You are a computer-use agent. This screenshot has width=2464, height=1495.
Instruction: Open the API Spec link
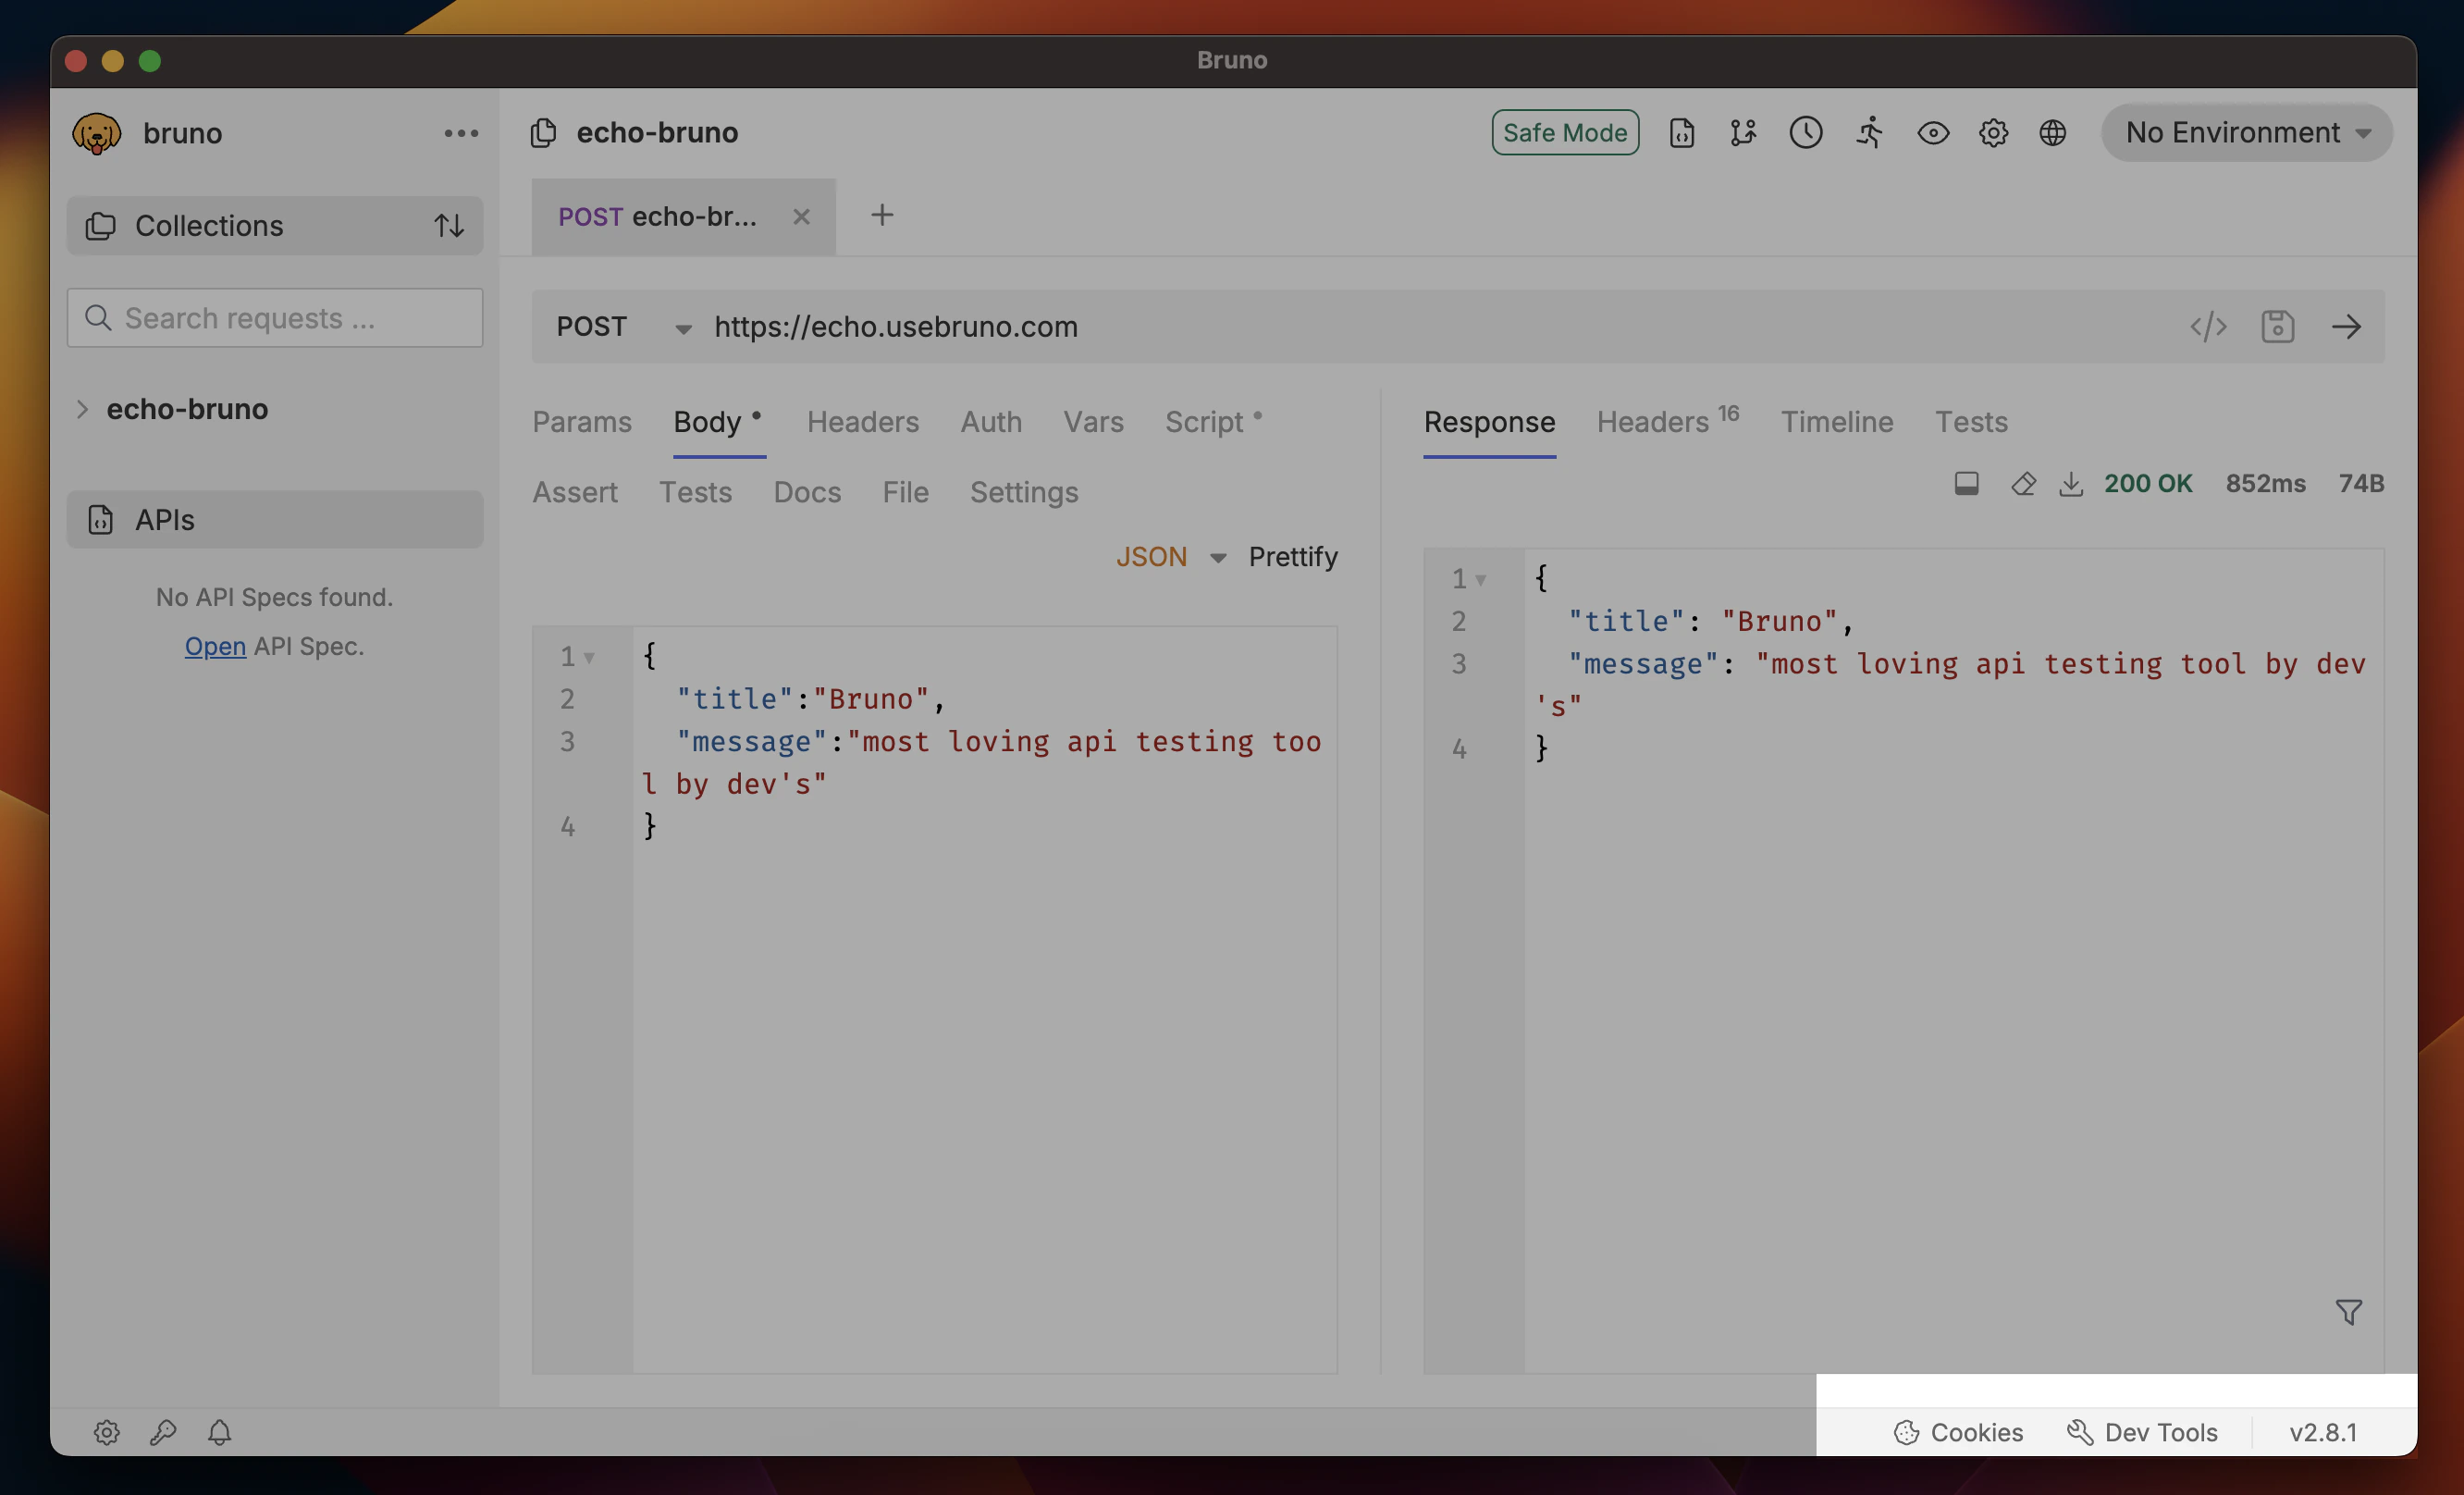pyautogui.click(x=215, y=645)
